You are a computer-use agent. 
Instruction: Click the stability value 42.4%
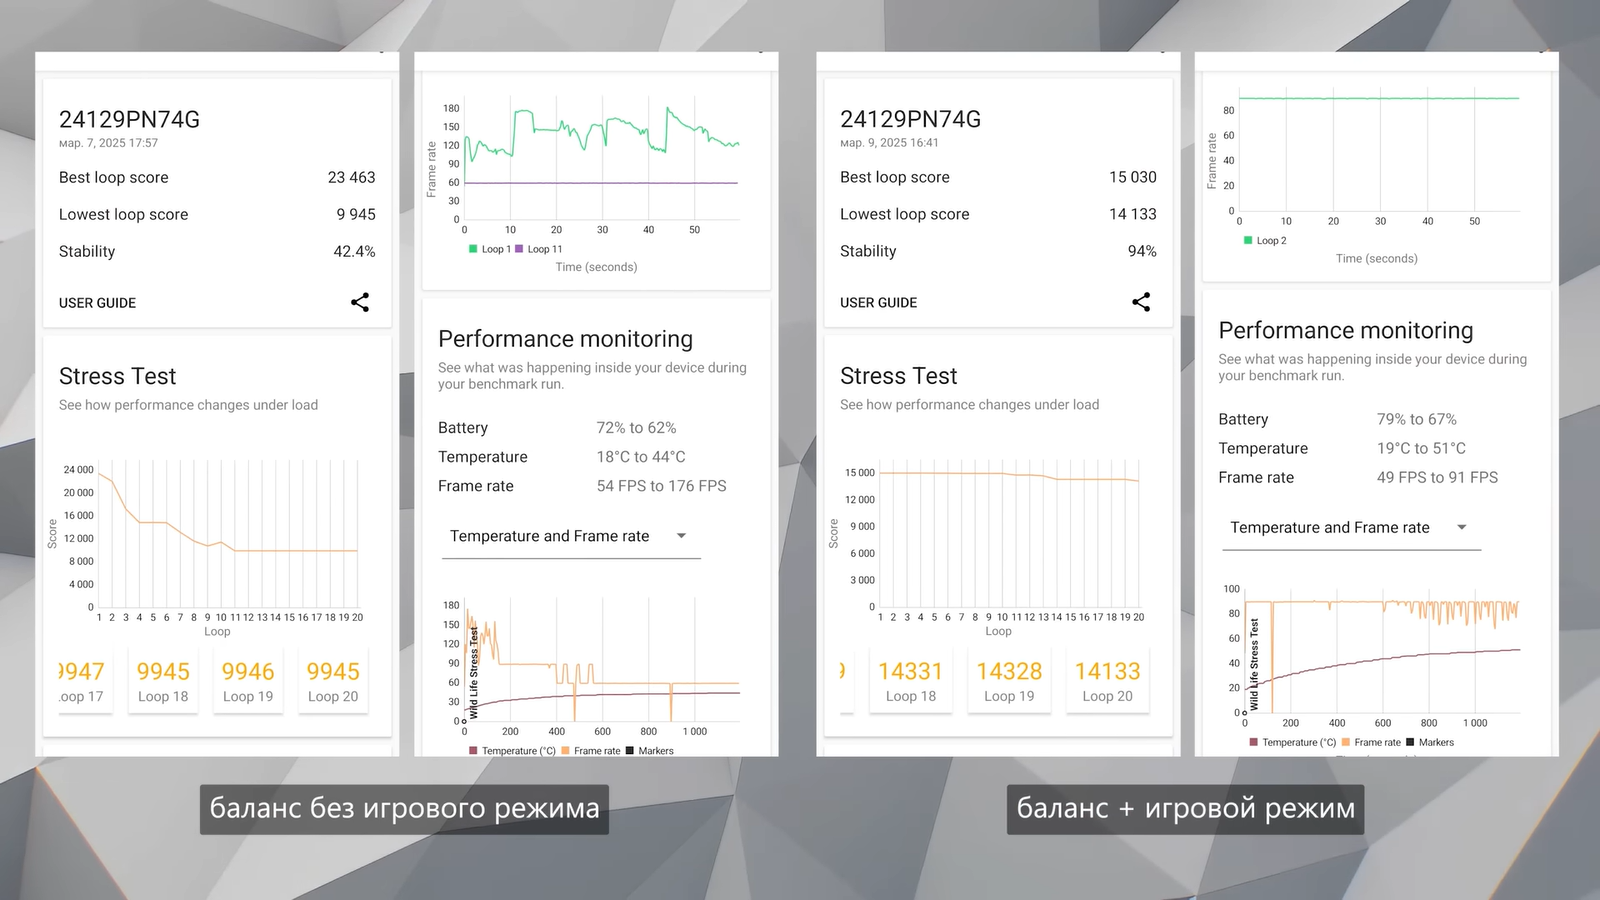tap(354, 251)
